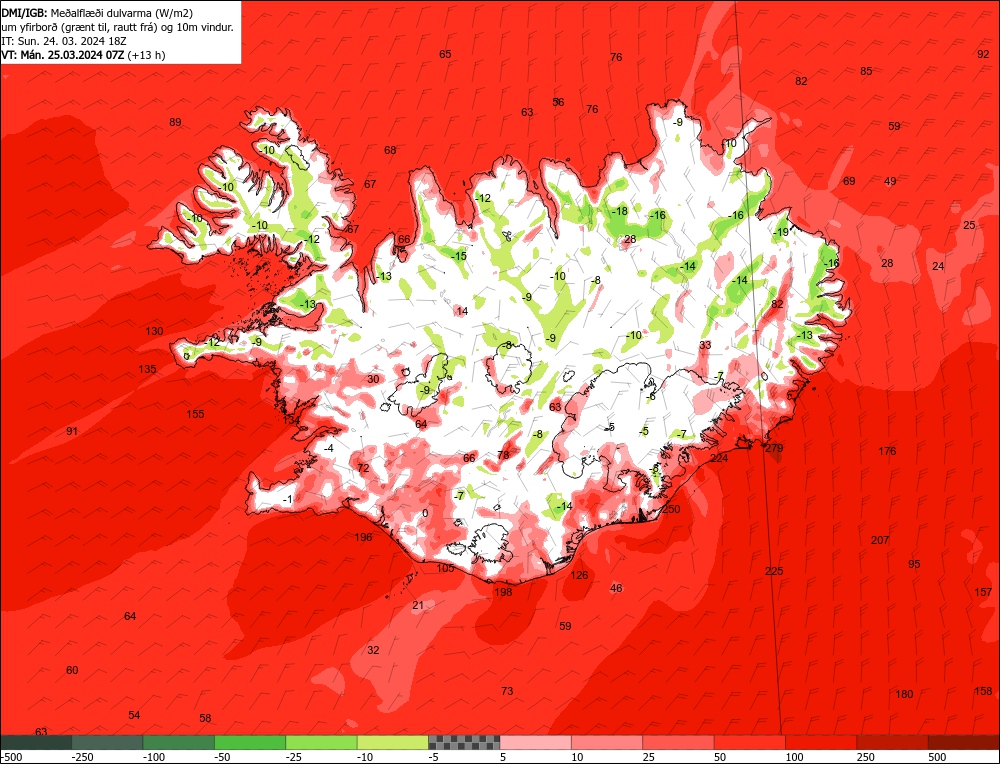Click the ocean value '65' near the top

tap(445, 54)
